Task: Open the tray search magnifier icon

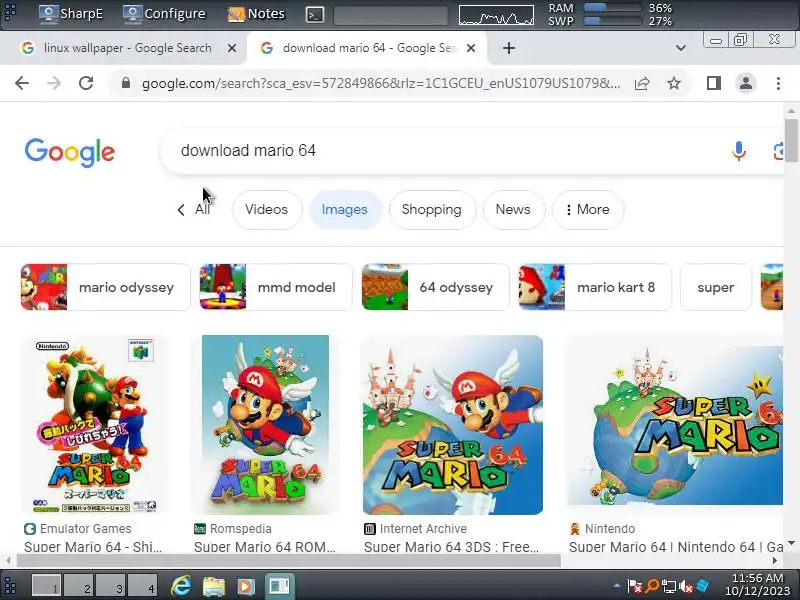Action: click(x=652, y=586)
